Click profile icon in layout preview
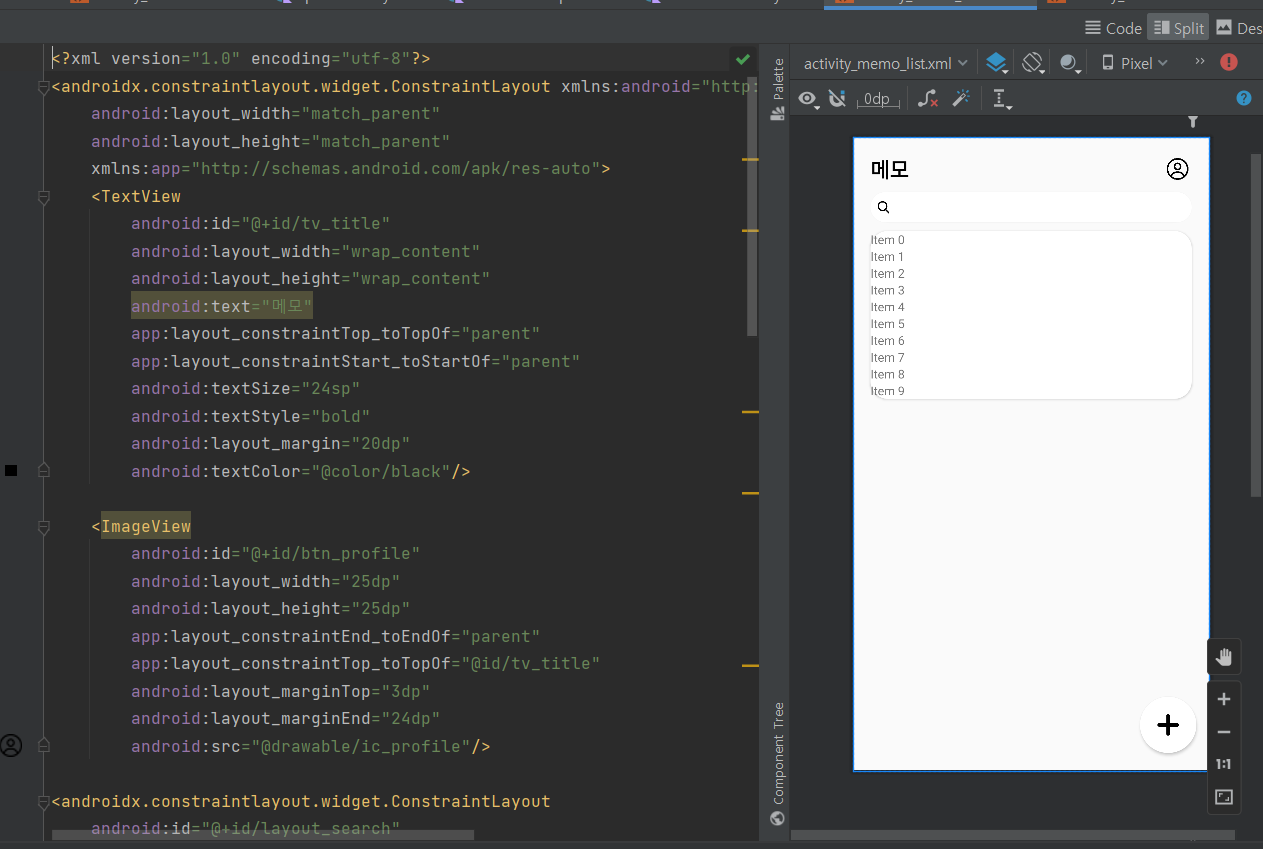Screen dimensions: 1263x849 [x=1178, y=169]
